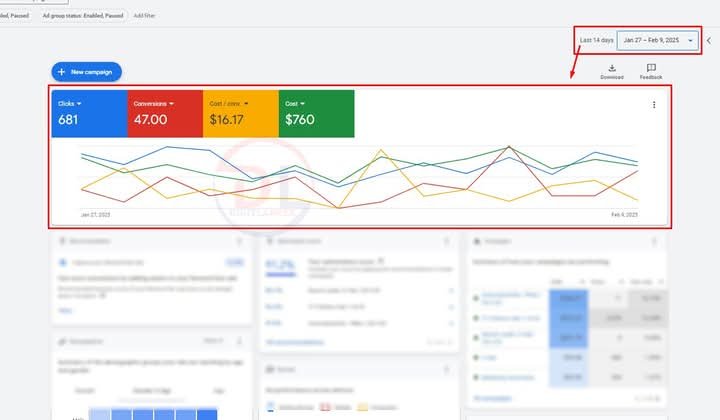Select the Ad group status filter chip
This screenshot has width=720, height=420.
pyautogui.click(x=84, y=16)
